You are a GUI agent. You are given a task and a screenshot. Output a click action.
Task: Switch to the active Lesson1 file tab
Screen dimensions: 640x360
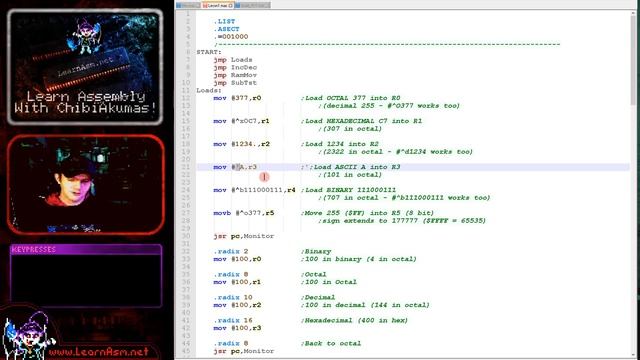(217, 5)
